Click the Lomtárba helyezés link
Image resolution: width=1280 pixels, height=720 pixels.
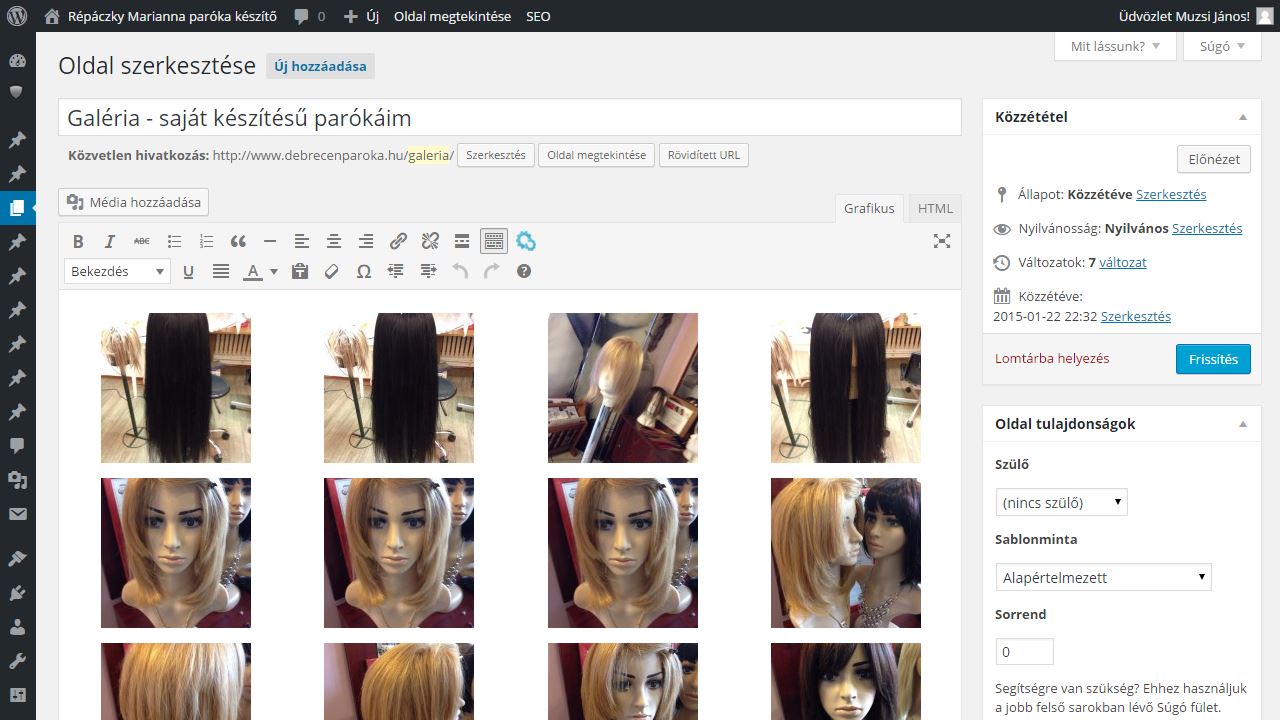[1052, 358]
